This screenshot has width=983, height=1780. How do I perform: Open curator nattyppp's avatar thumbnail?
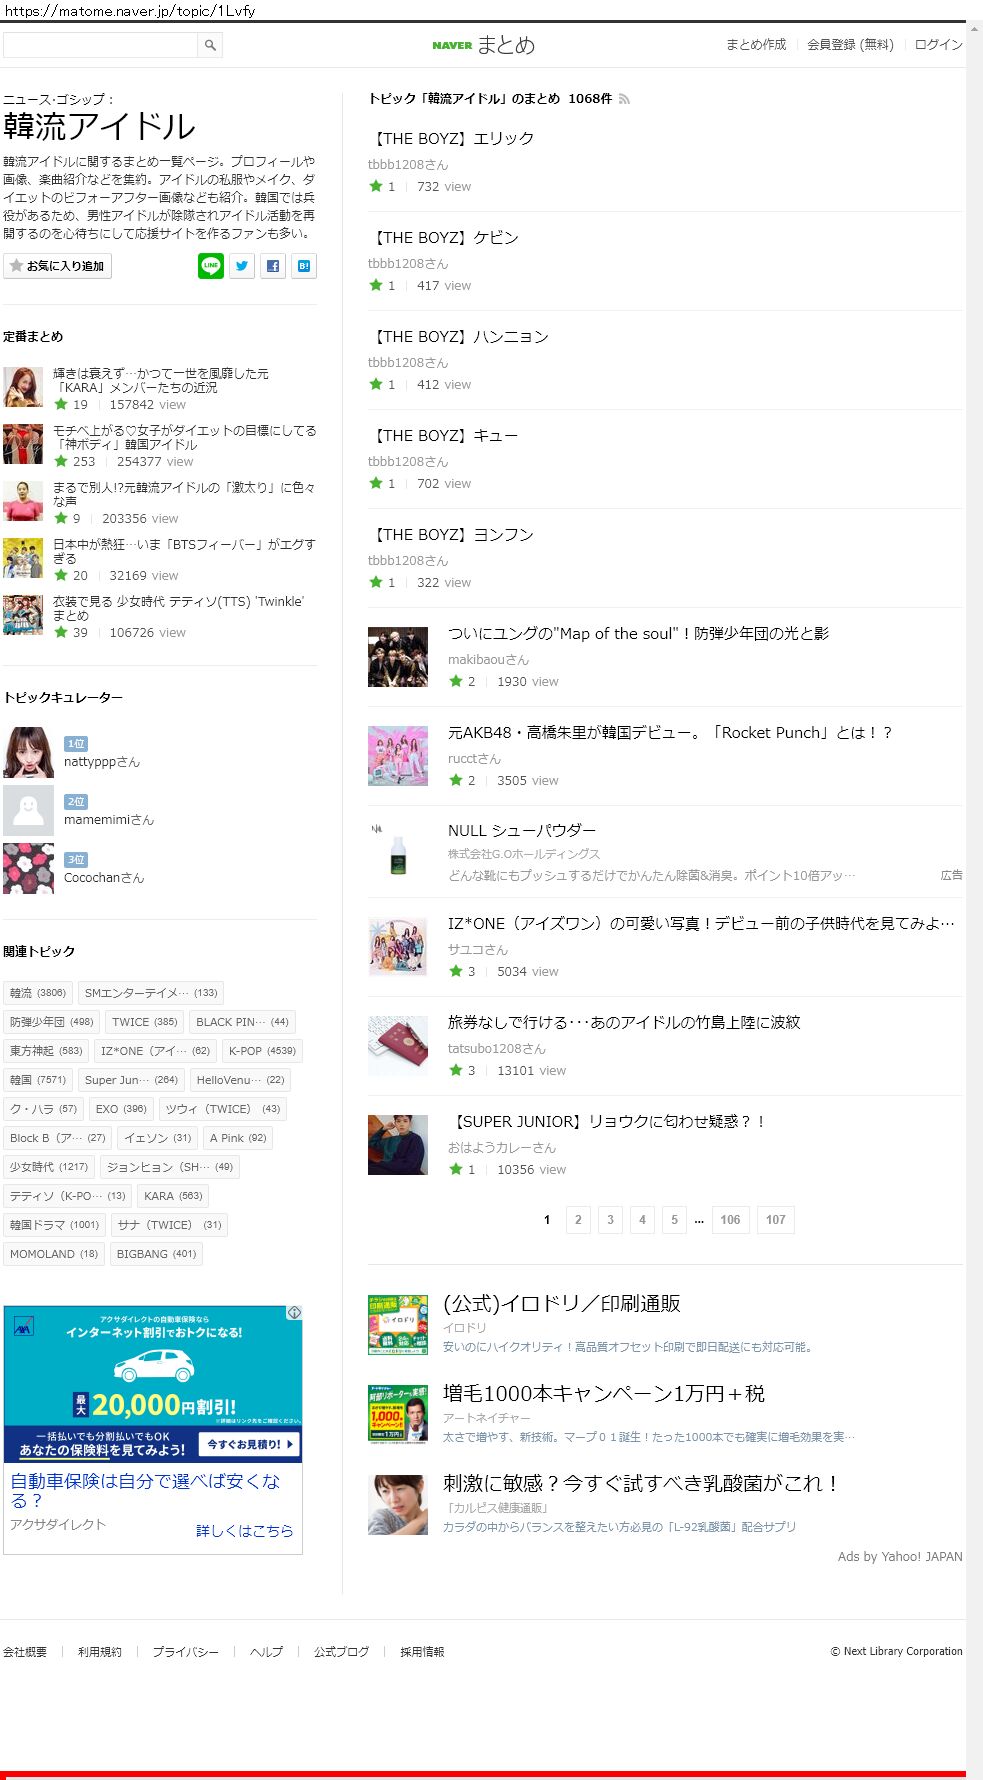click(x=29, y=752)
